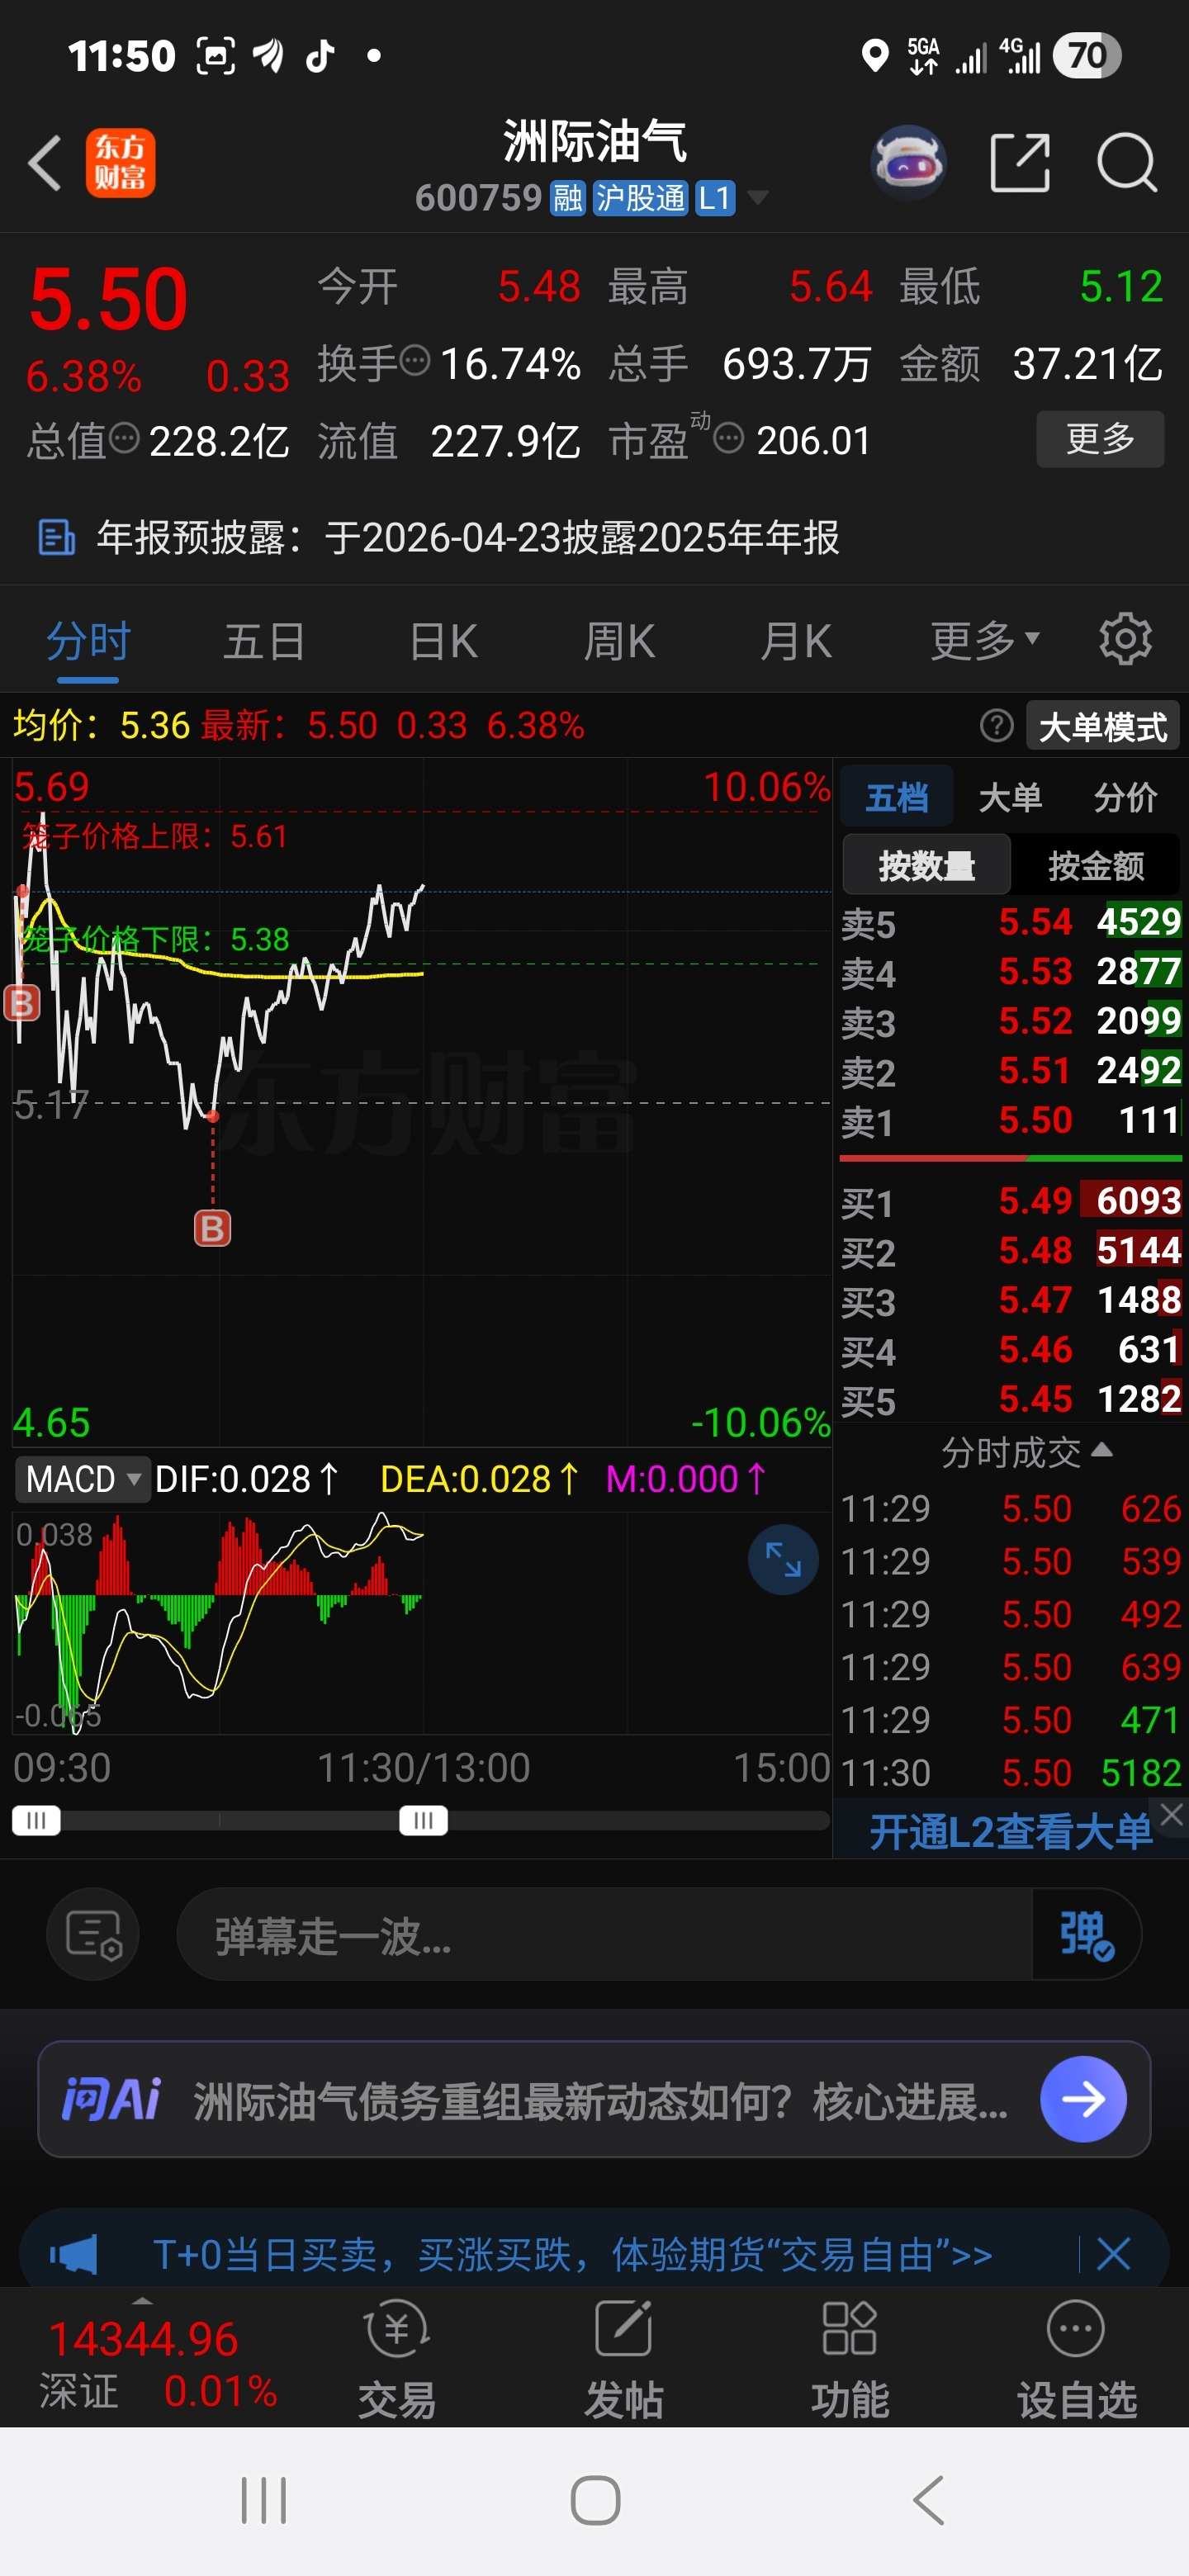Select the 分价 tab
This screenshot has height=2576, width=1189.
point(1125,798)
